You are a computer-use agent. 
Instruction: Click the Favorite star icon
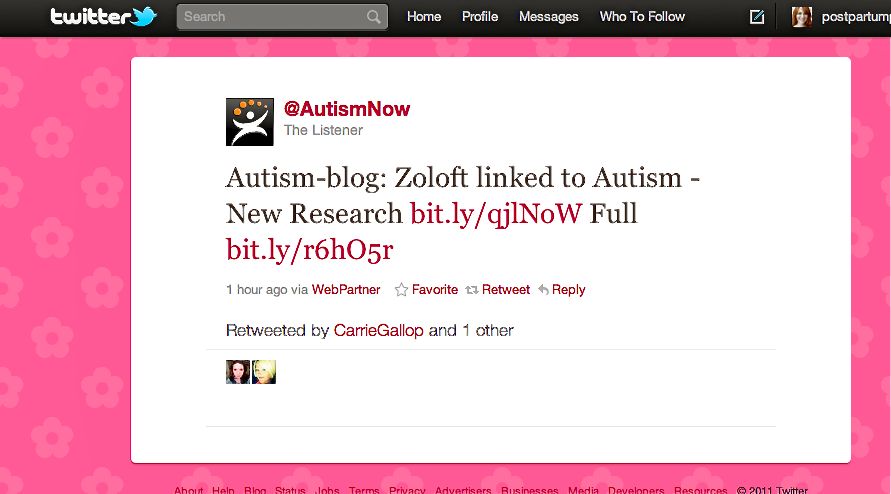[401, 290]
